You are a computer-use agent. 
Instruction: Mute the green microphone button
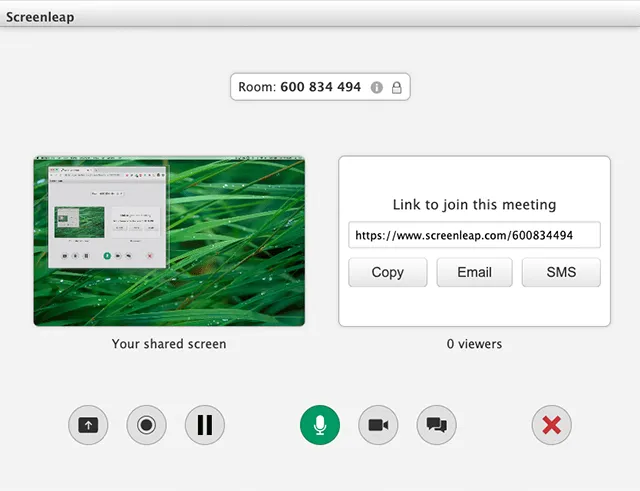pos(320,425)
